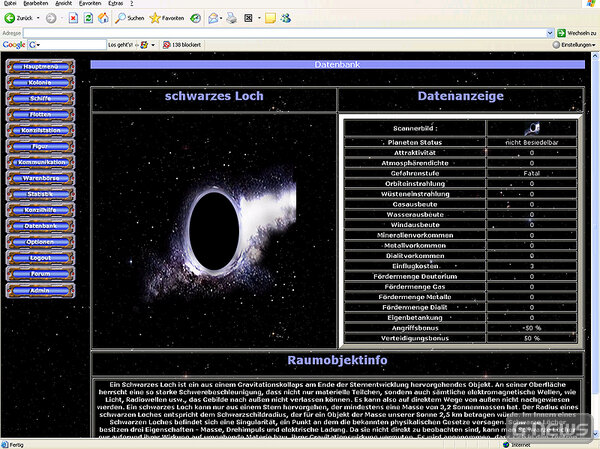Image resolution: width=600 pixels, height=449 pixels.
Task: Open the Kolonie sidebar button
Action: pyautogui.click(x=41, y=83)
